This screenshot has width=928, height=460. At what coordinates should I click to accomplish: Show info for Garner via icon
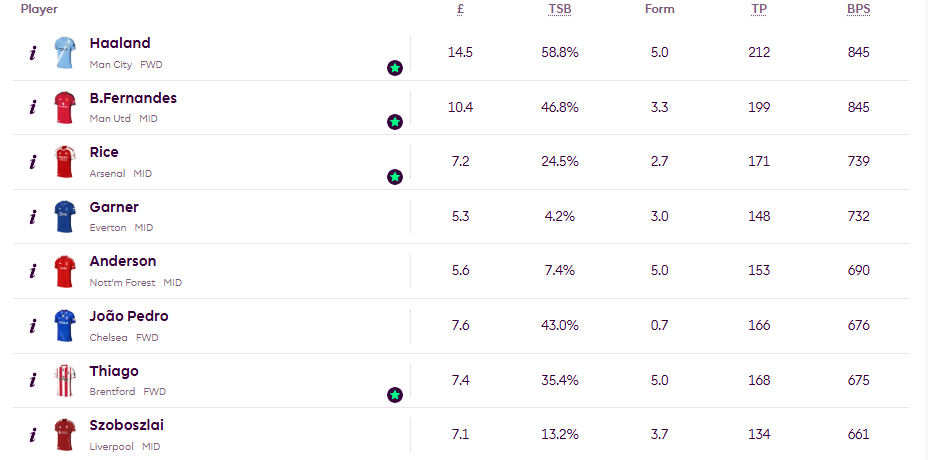point(32,216)
